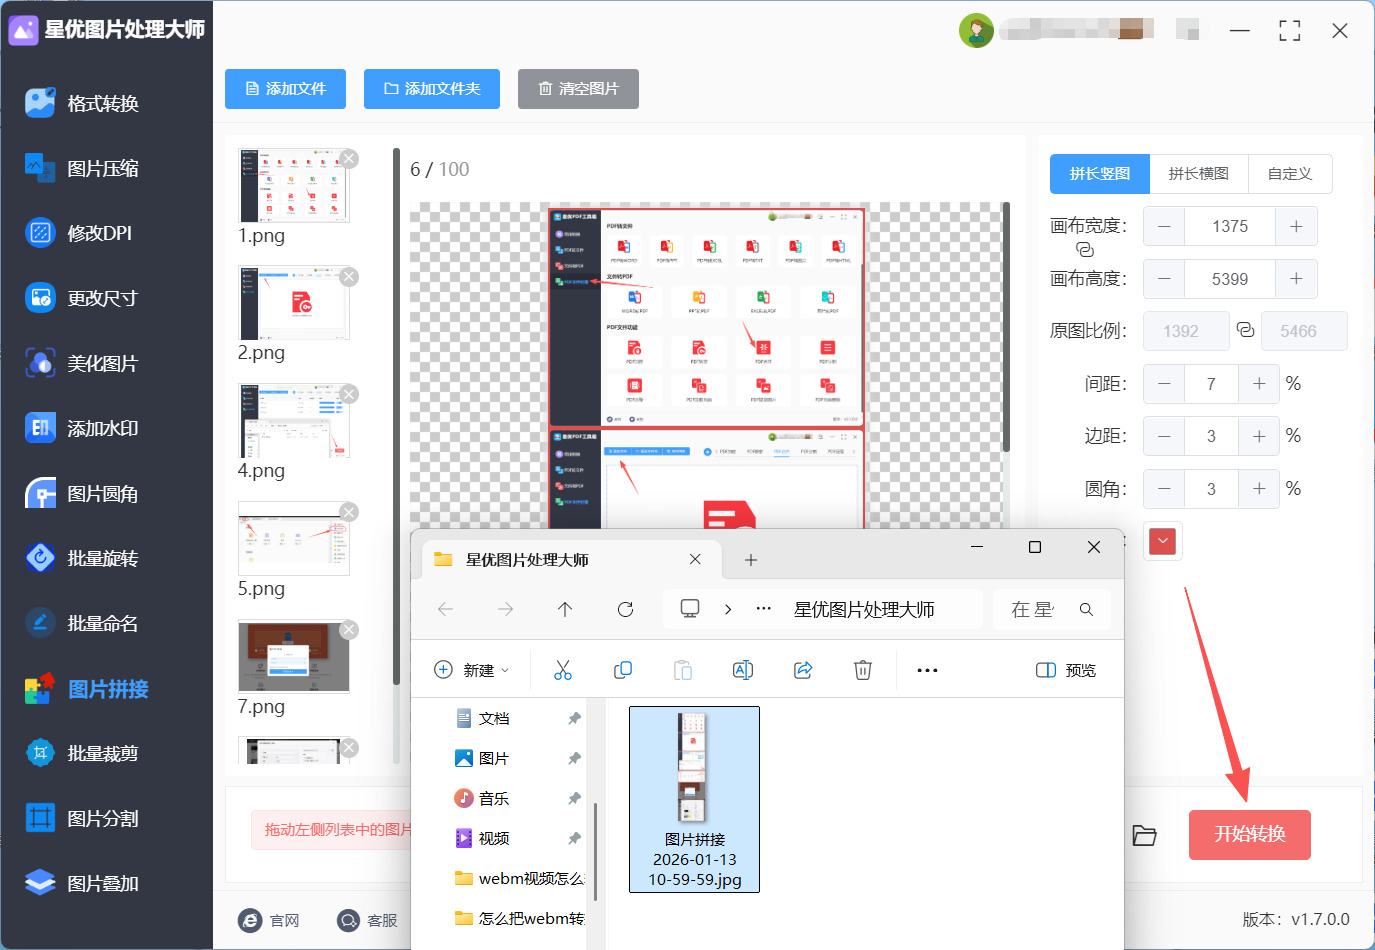Click the Explorer search box
The height and width of the screenshot is (950, 1375).
point(1052,609)
